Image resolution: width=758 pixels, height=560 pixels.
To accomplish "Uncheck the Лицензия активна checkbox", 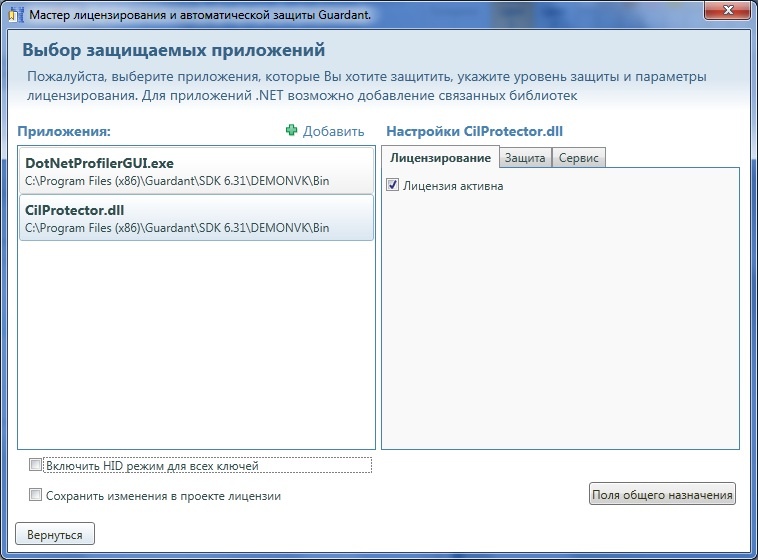I will point(392,185).
